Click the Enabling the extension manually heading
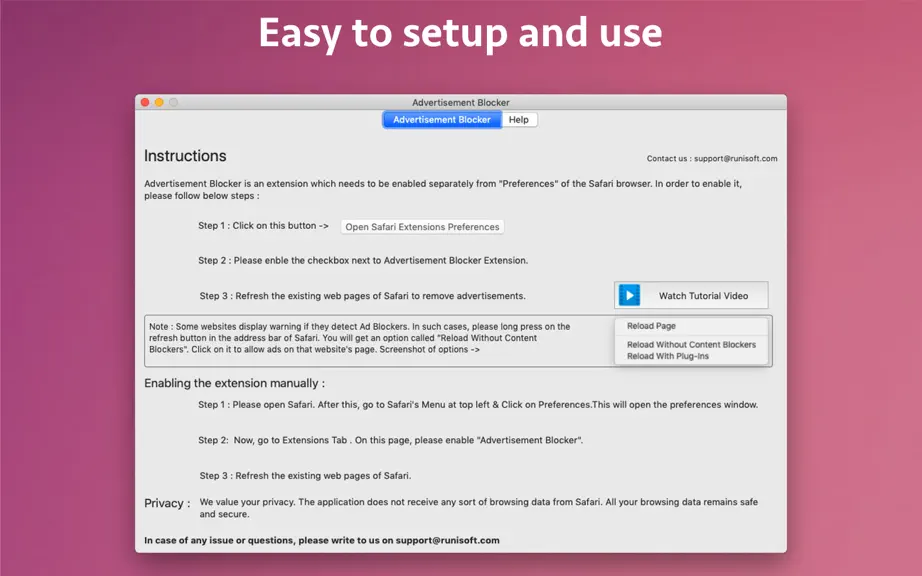The height and width of the screenshot is (576, 922). click(234, 383)
